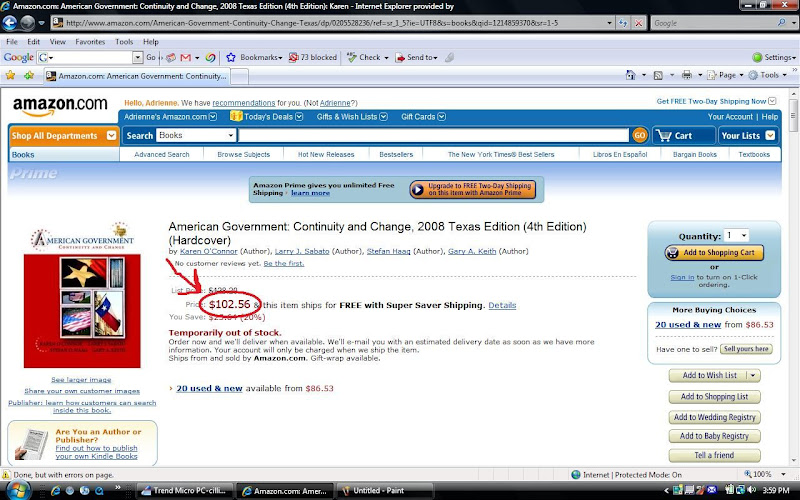Viewport: 800px width, 500px height.
Task: Click the RSS Feeds icon in command bar
Action: 658,76
